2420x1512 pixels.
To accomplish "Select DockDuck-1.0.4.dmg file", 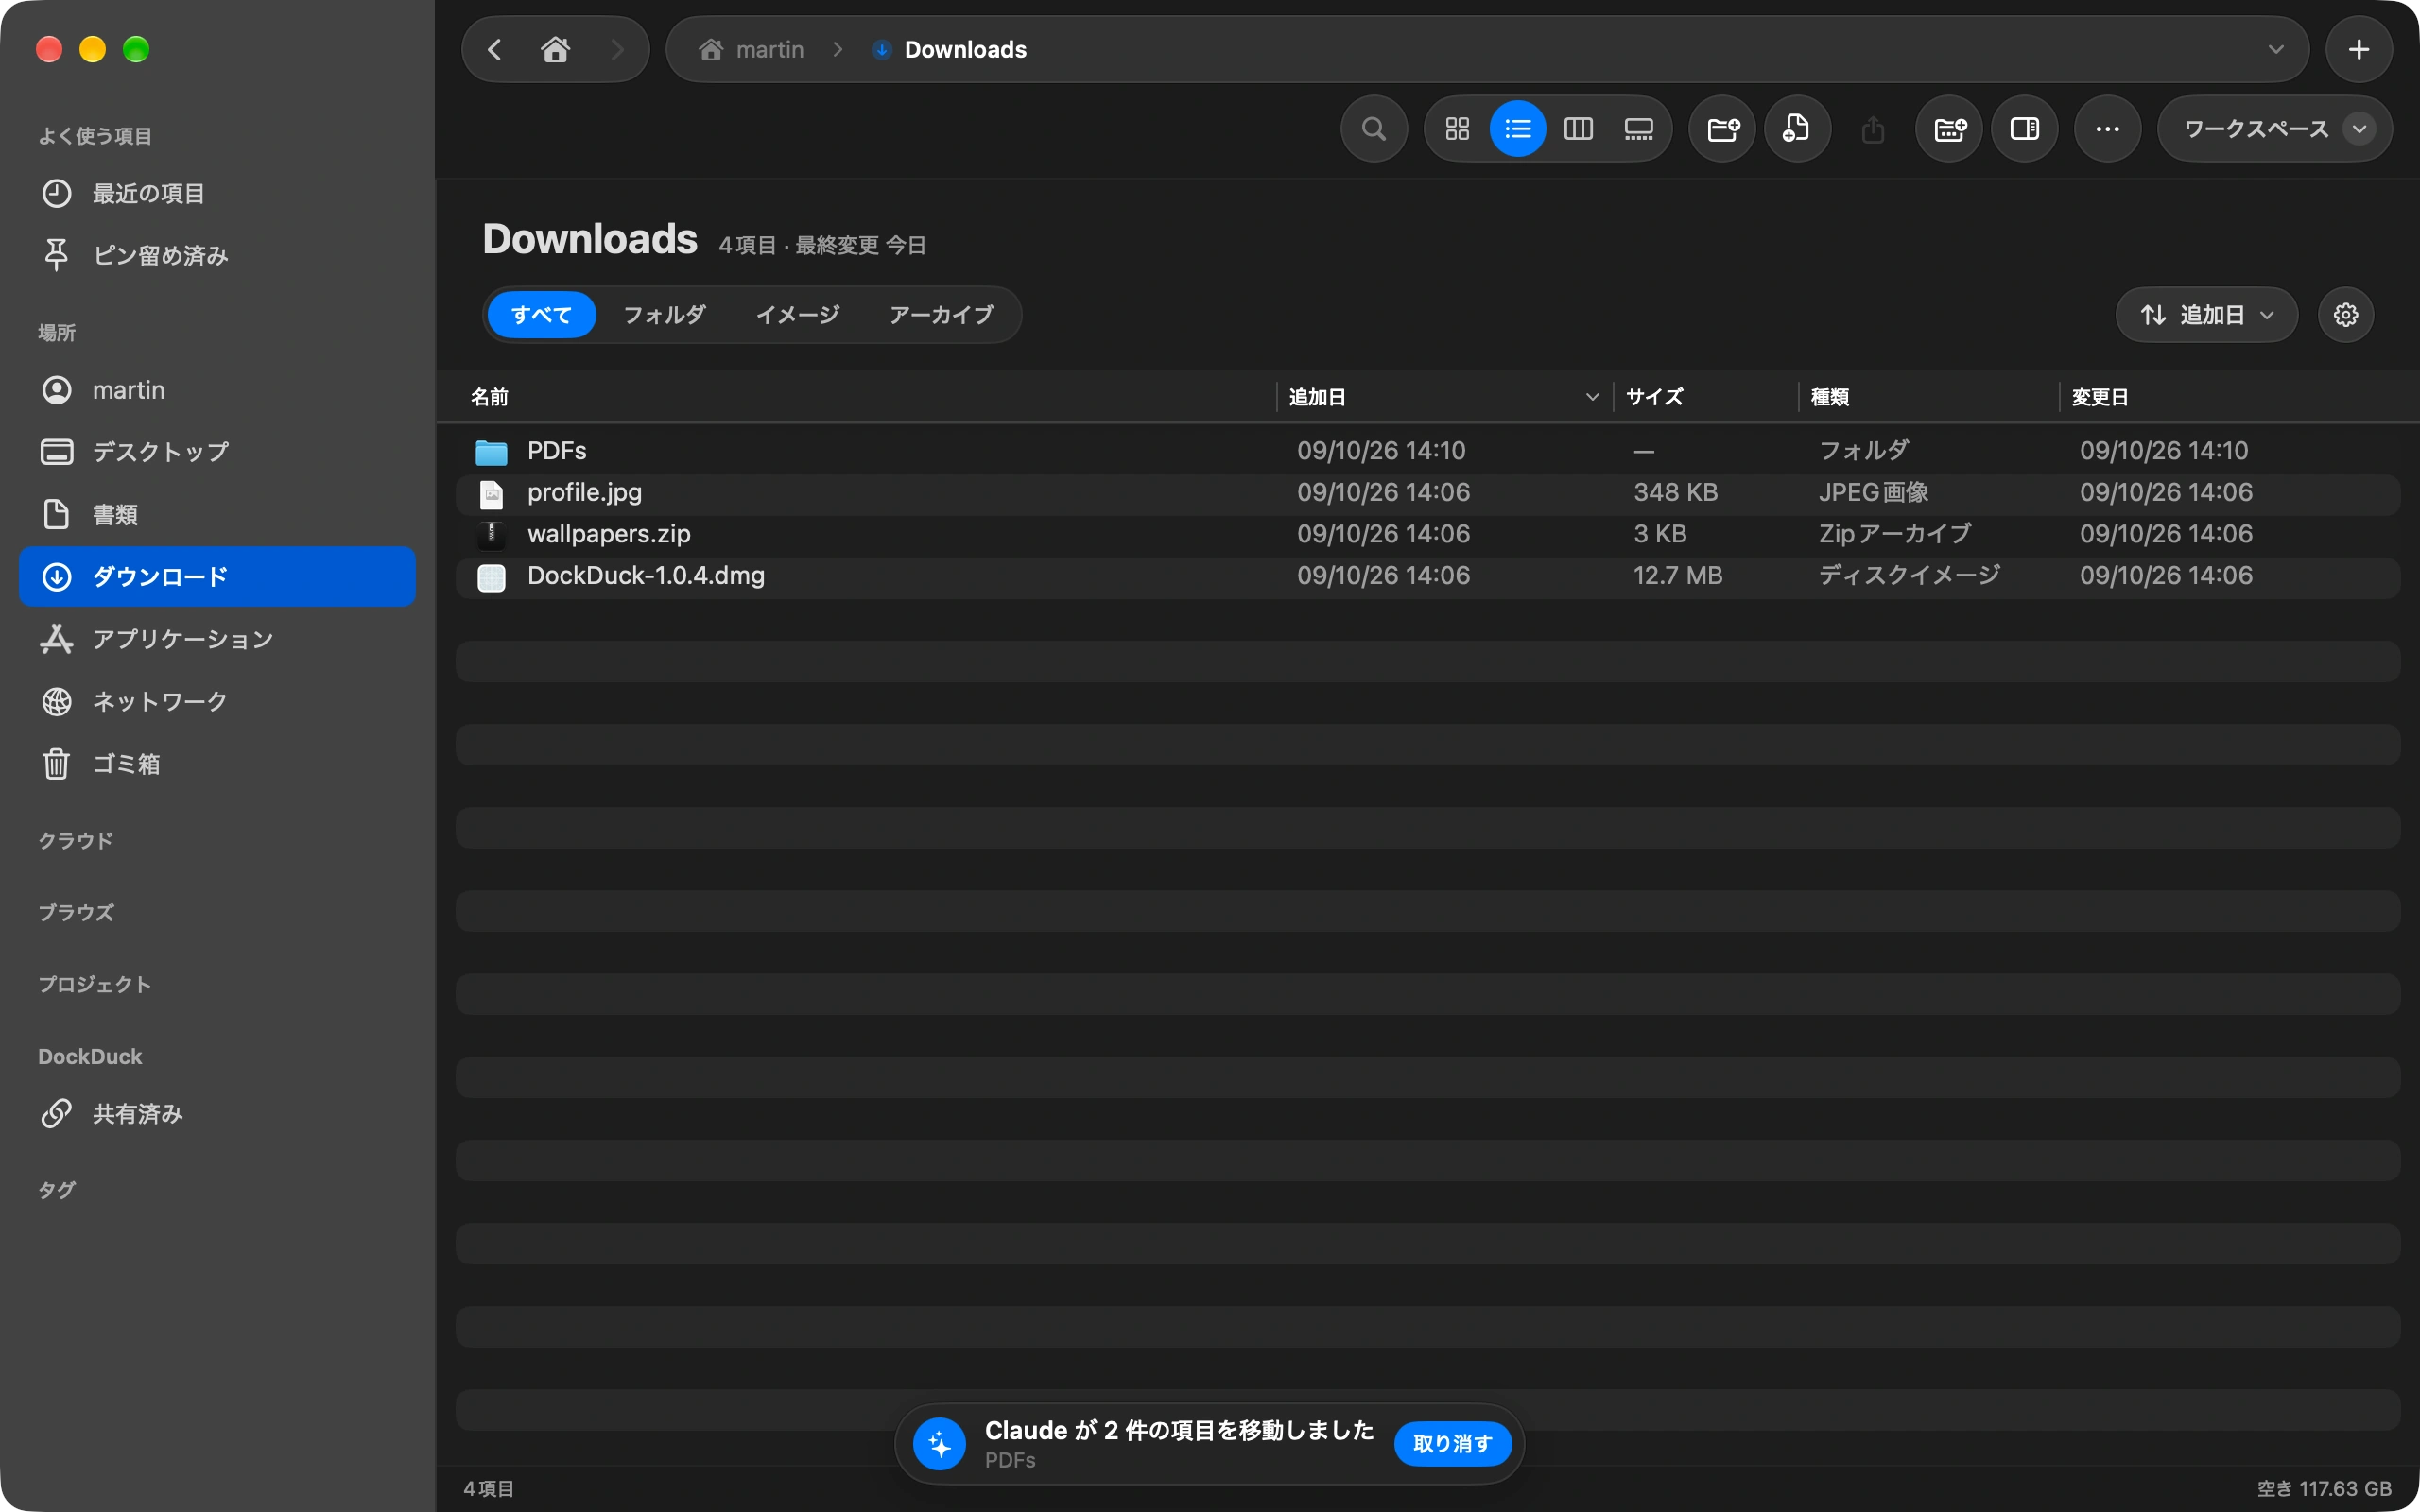I will (1428, 576).
